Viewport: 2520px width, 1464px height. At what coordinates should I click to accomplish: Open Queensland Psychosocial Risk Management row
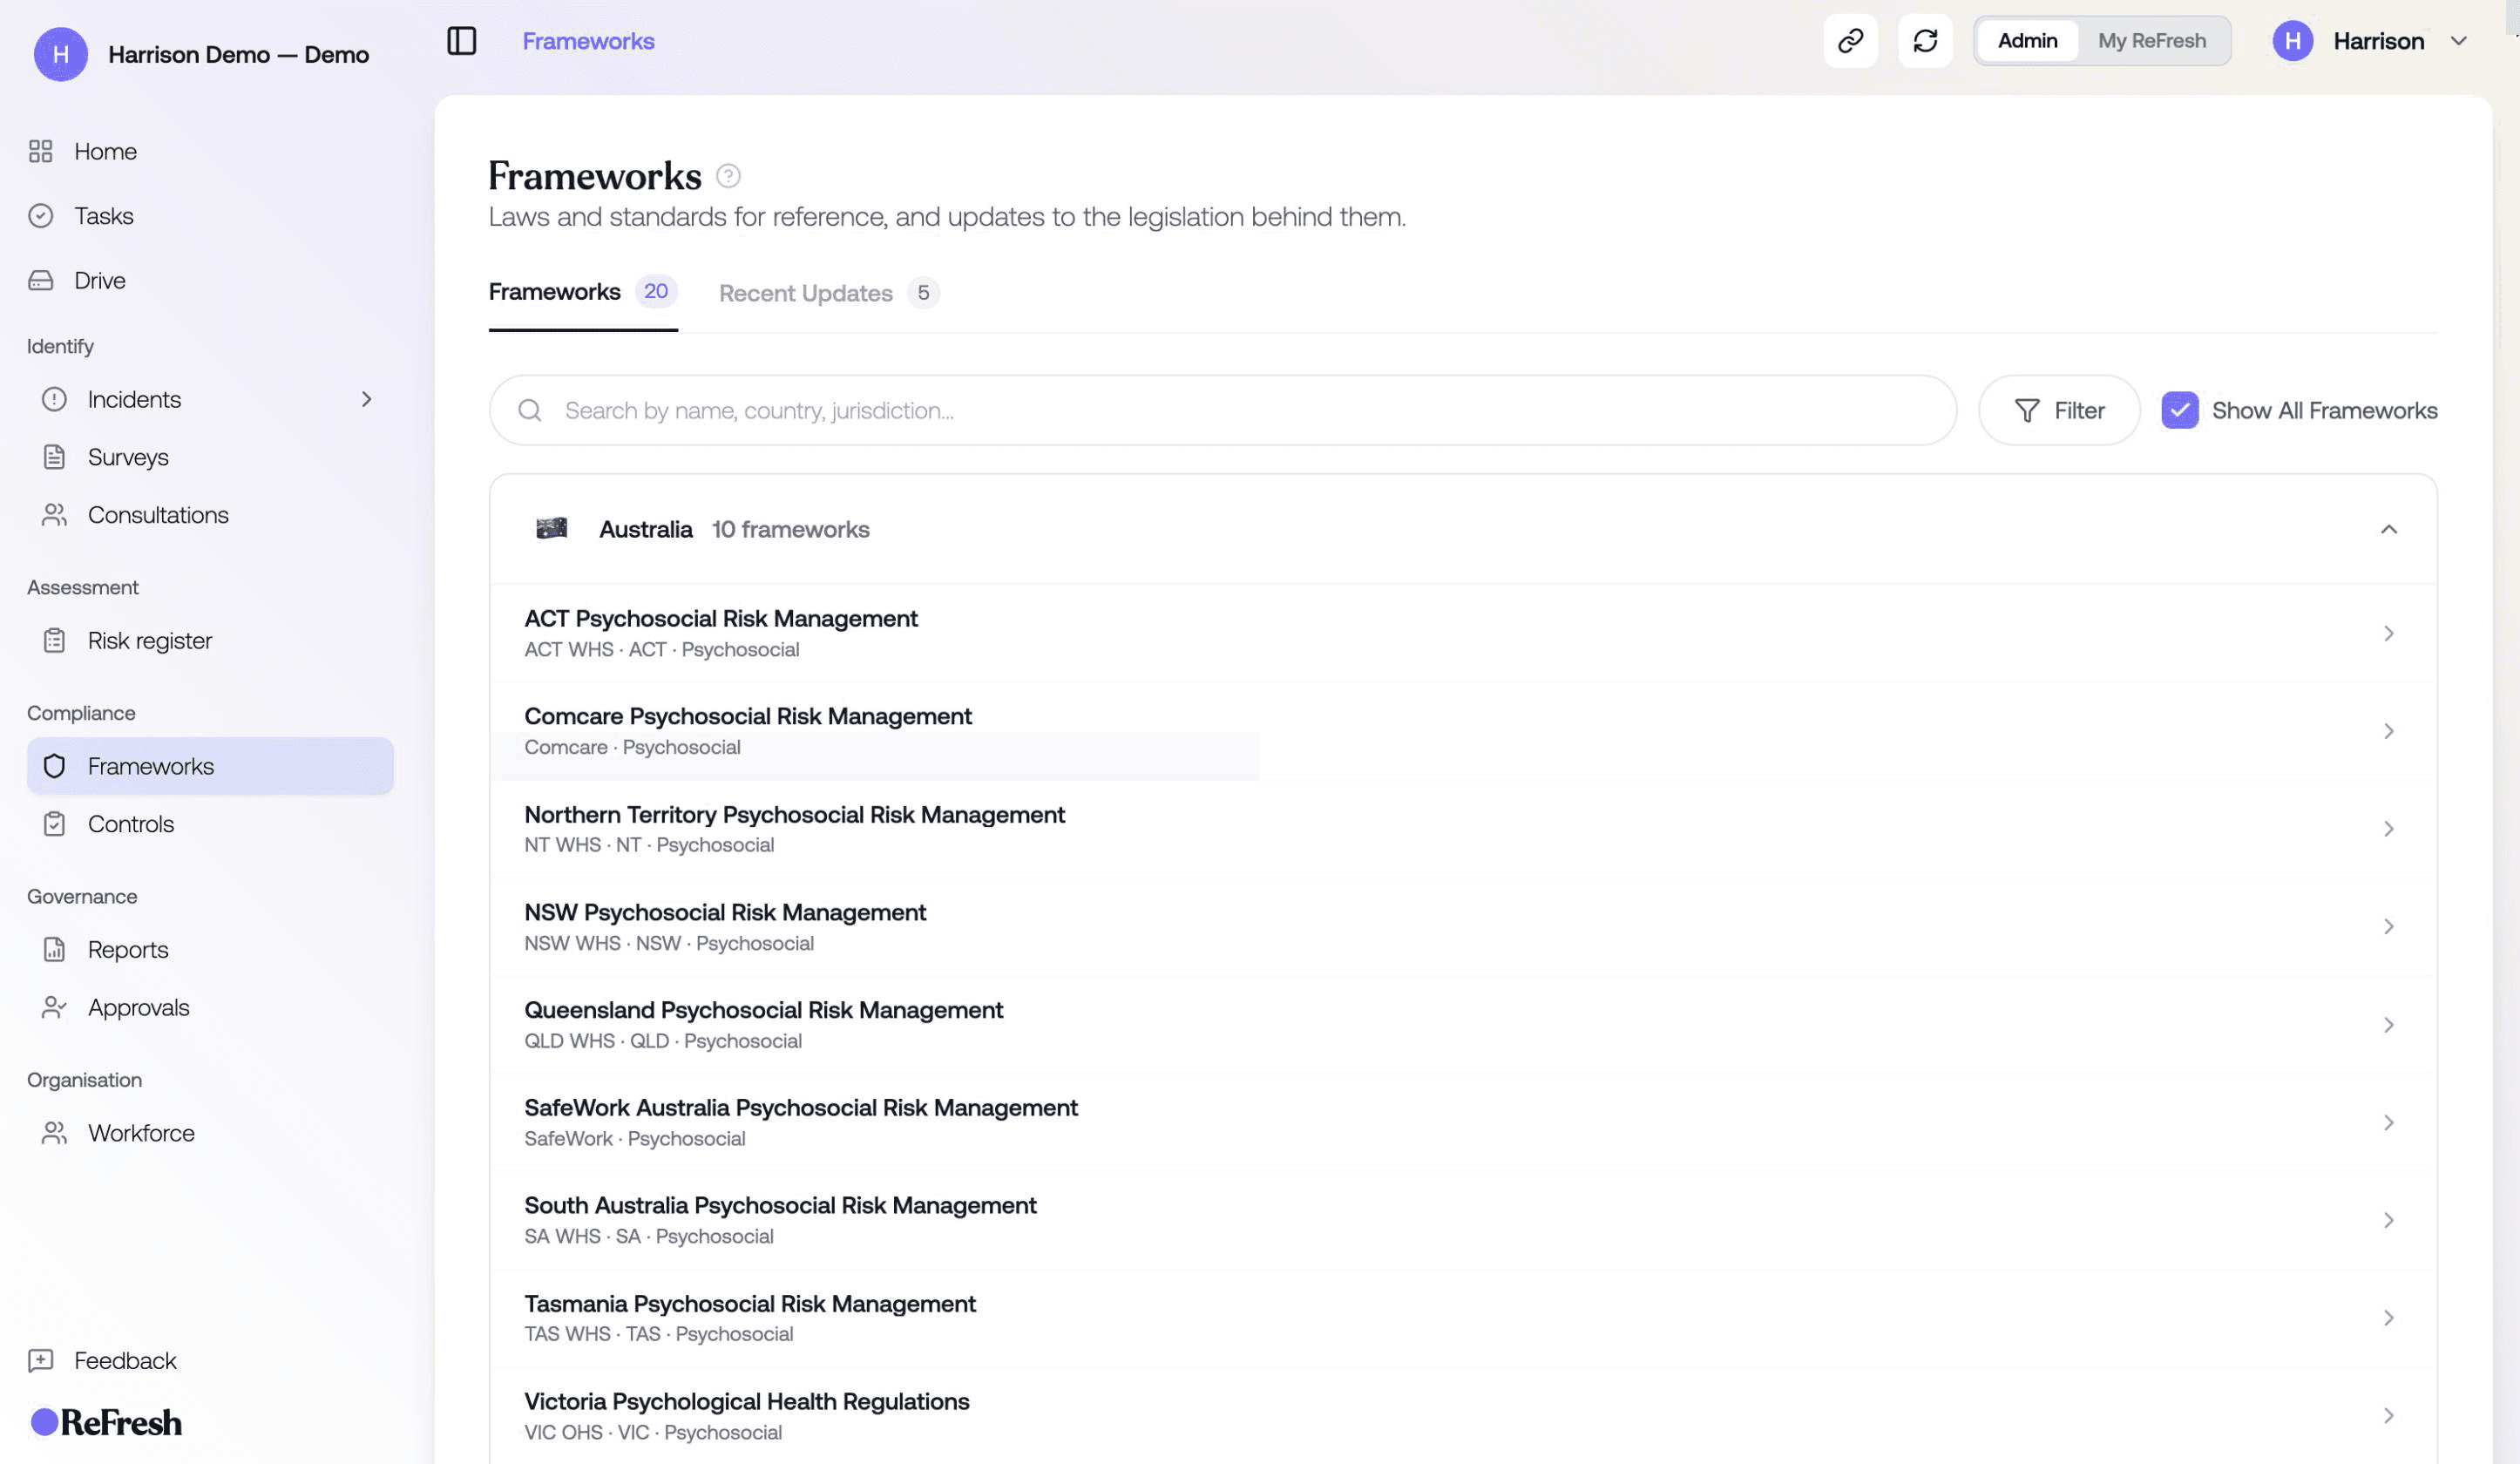[x=1463, y=1025]
